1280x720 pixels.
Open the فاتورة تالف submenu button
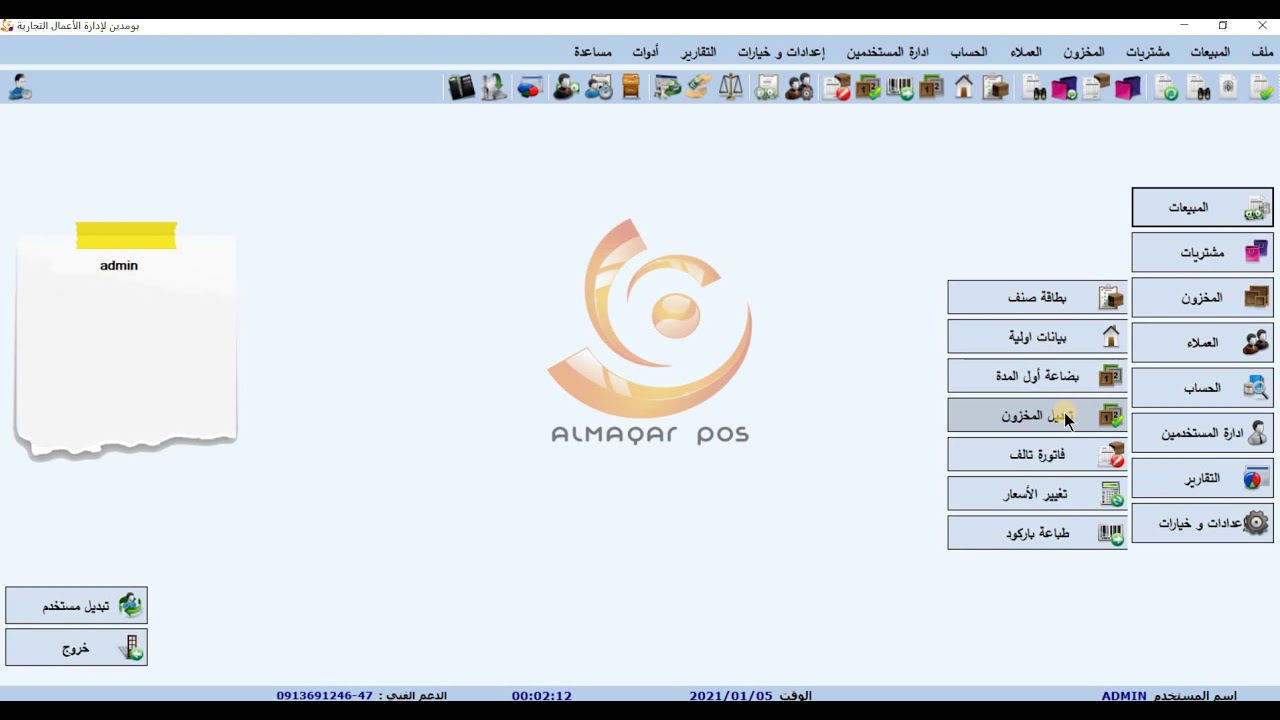click(1037, 455)
